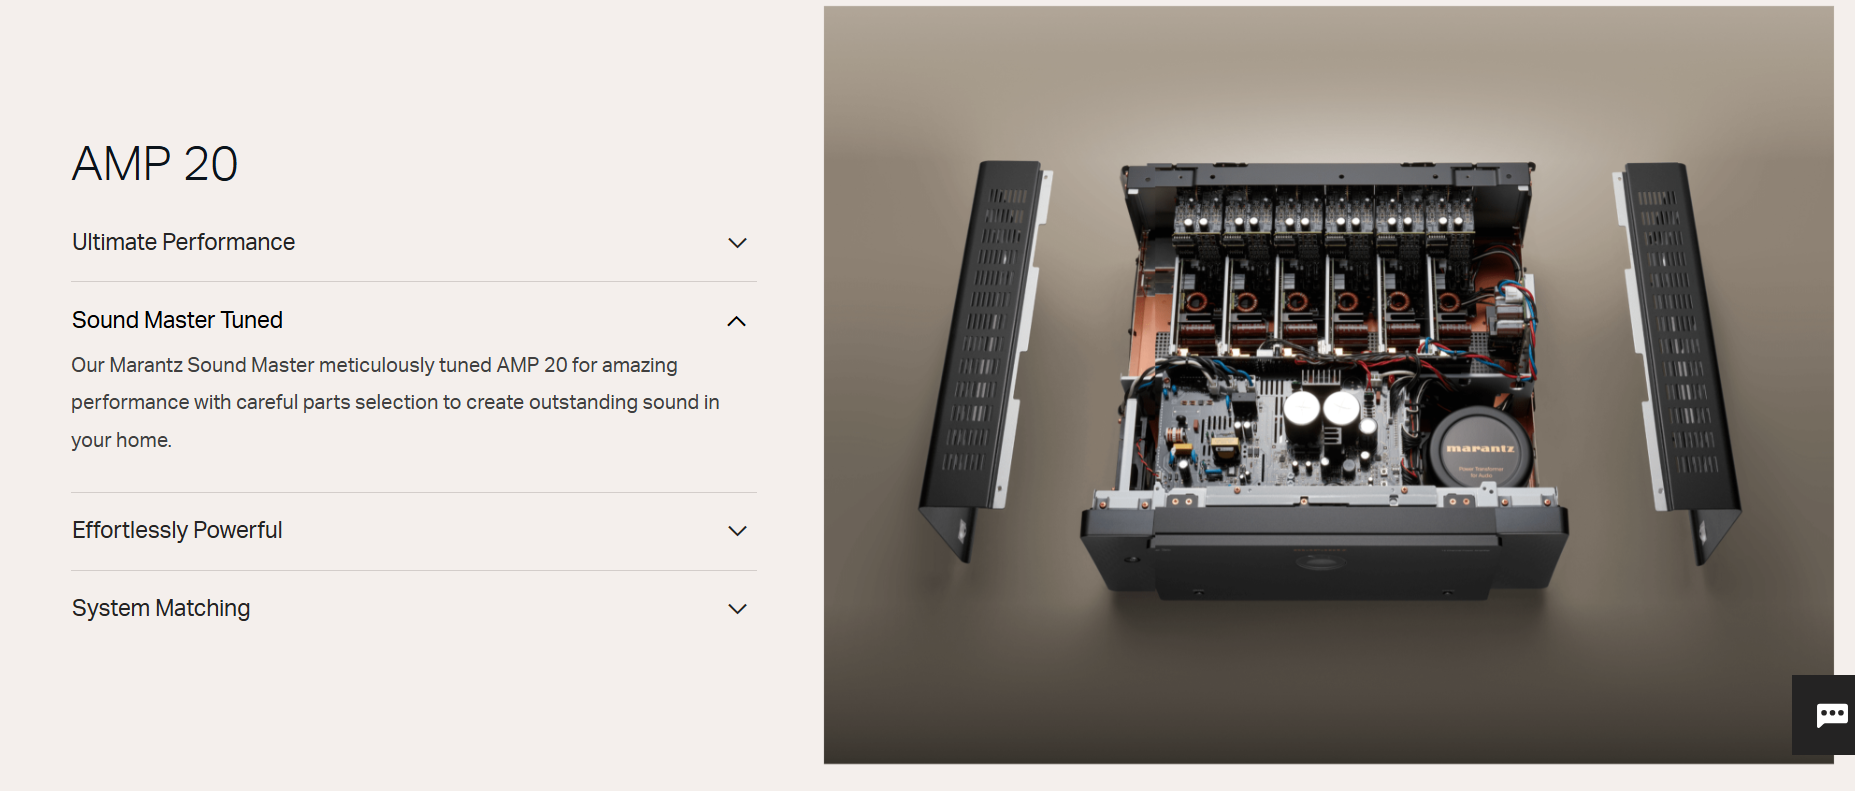
Task: Click the row of amplifier modules
Action: [x=1323, y=270]
